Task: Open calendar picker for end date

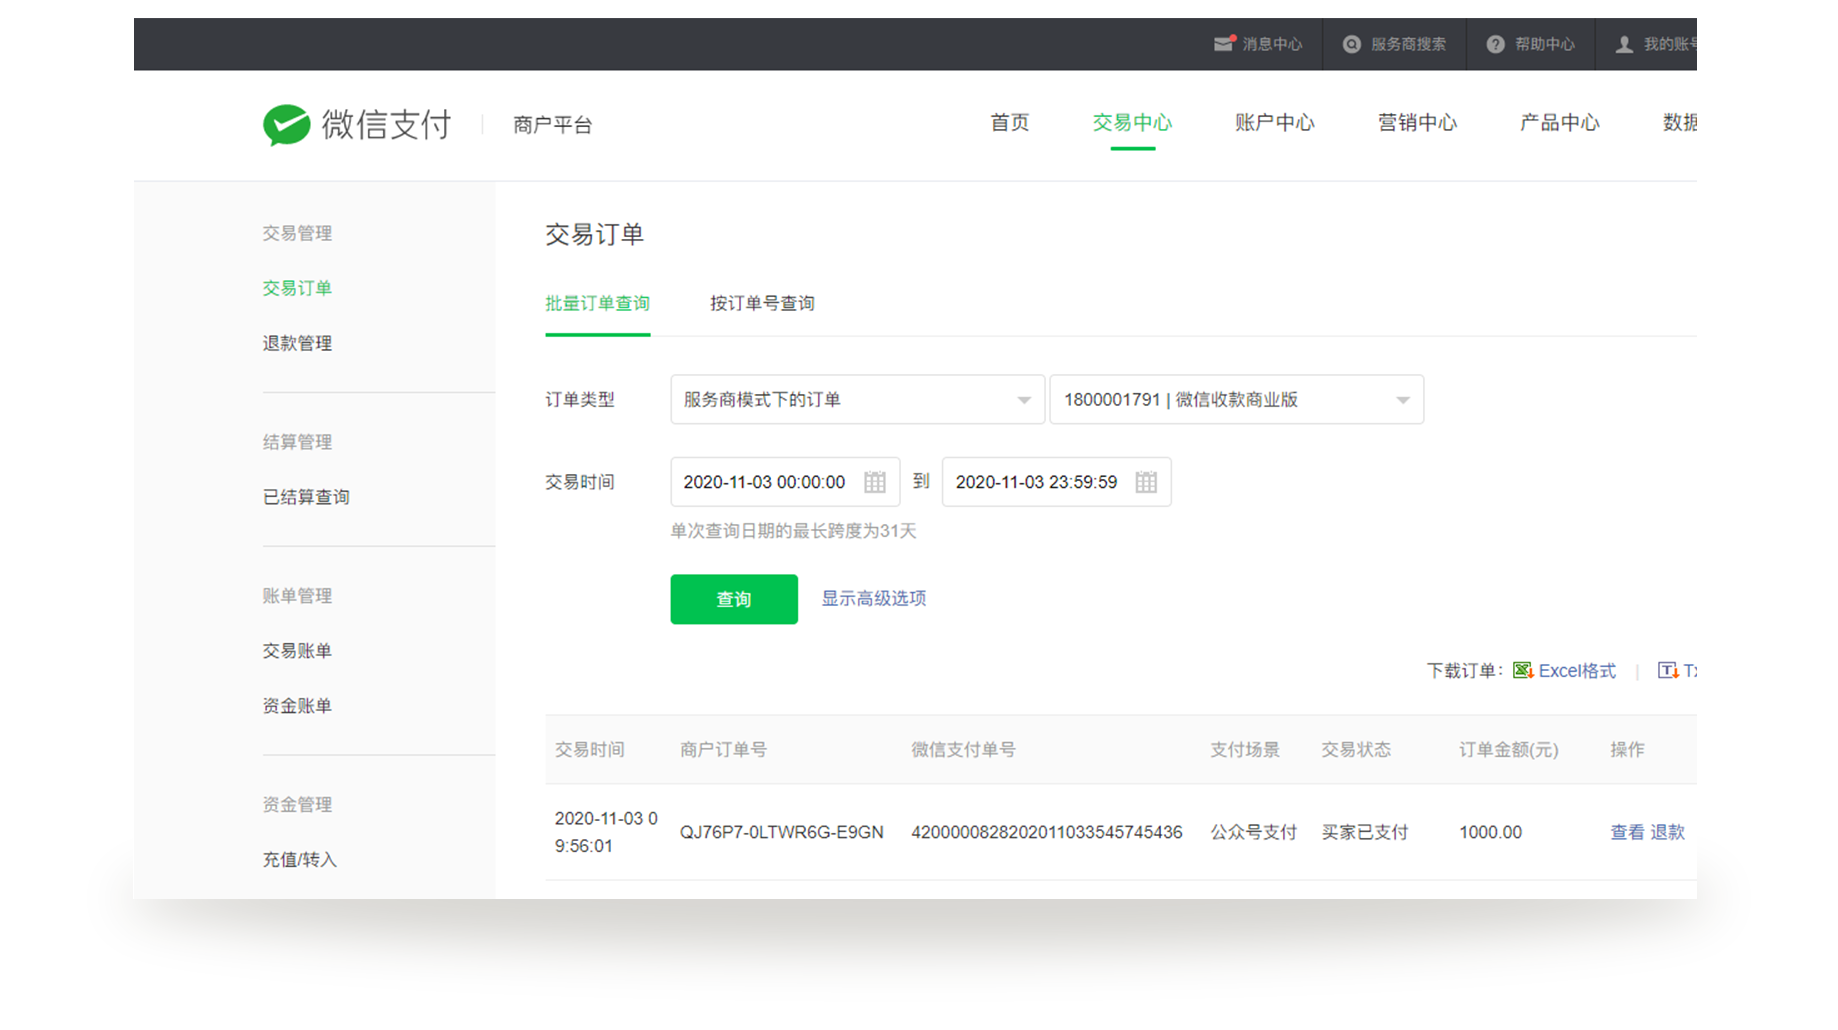Action: (x=1146, y=482)
